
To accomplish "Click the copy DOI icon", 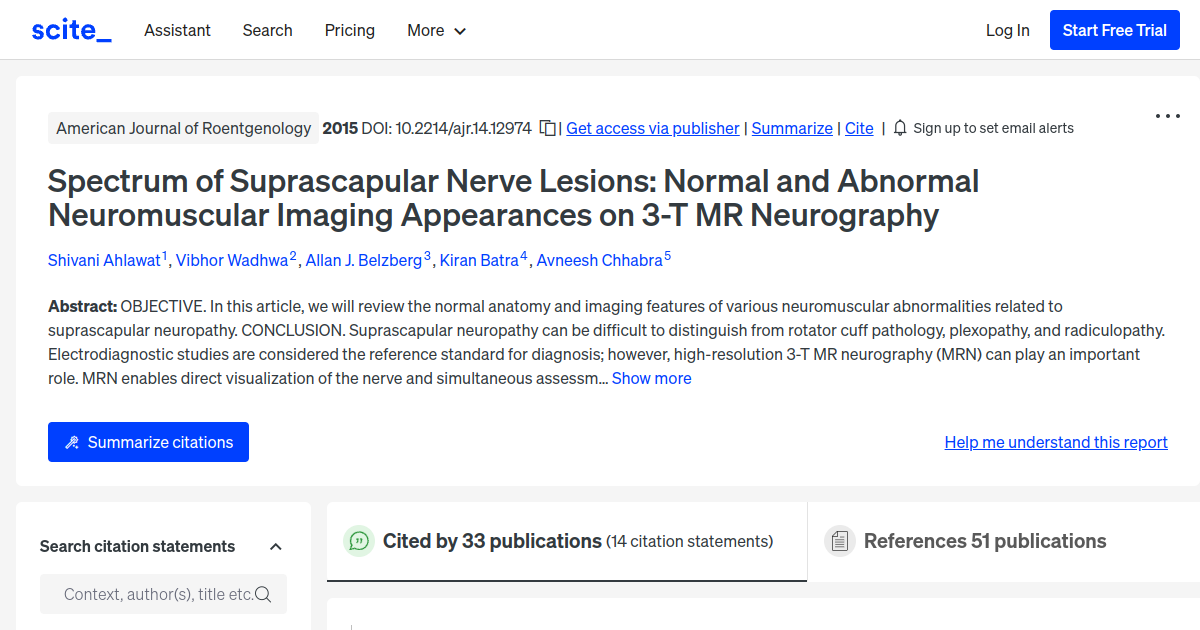I will click(546, 128).
